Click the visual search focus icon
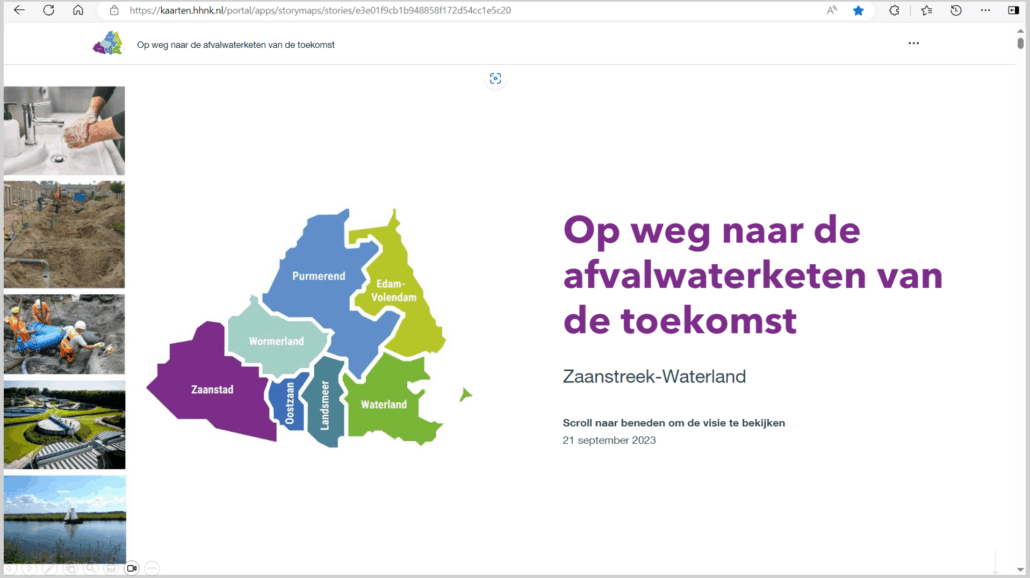This screenshot has height=578, width=1030. click(495, 79)
